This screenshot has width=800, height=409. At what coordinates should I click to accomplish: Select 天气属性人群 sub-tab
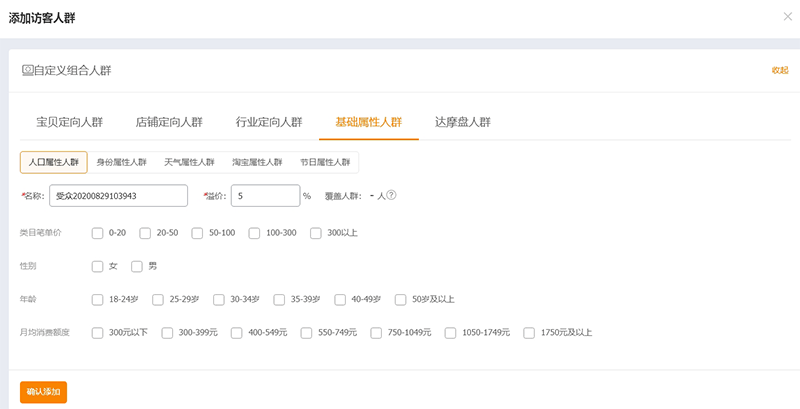click(x=189, y=162)
